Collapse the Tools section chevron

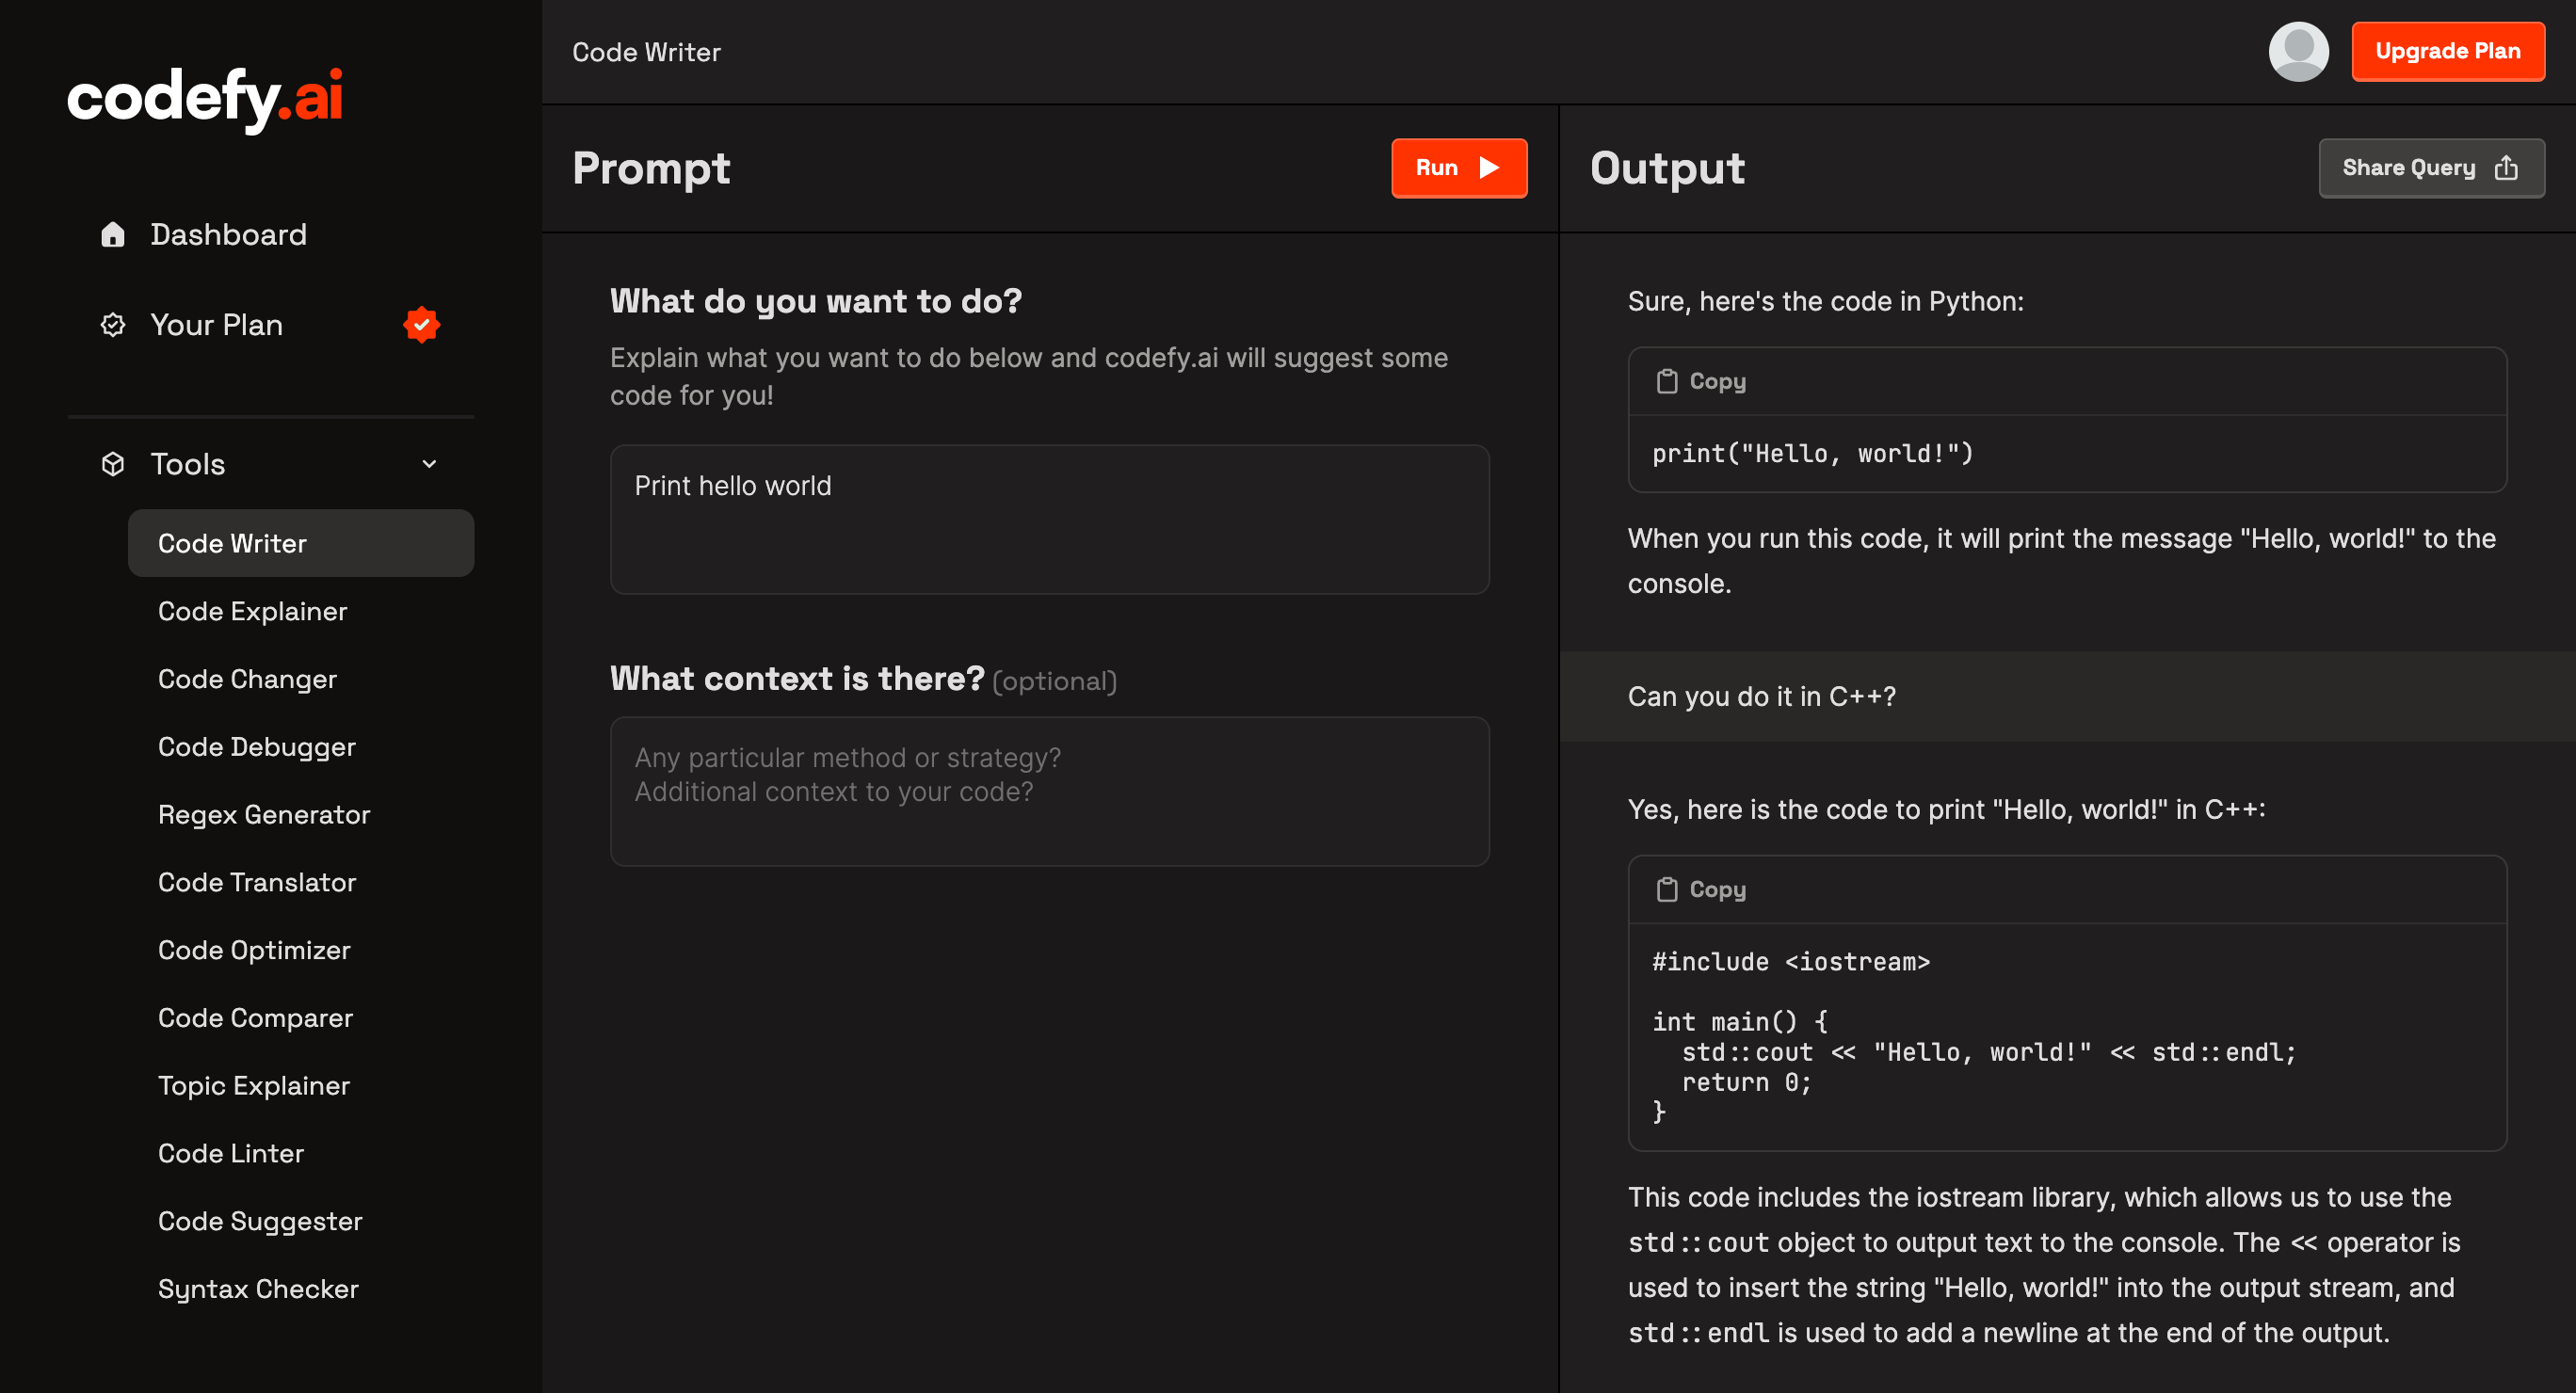pyautogui.click(x=429, y=464)
